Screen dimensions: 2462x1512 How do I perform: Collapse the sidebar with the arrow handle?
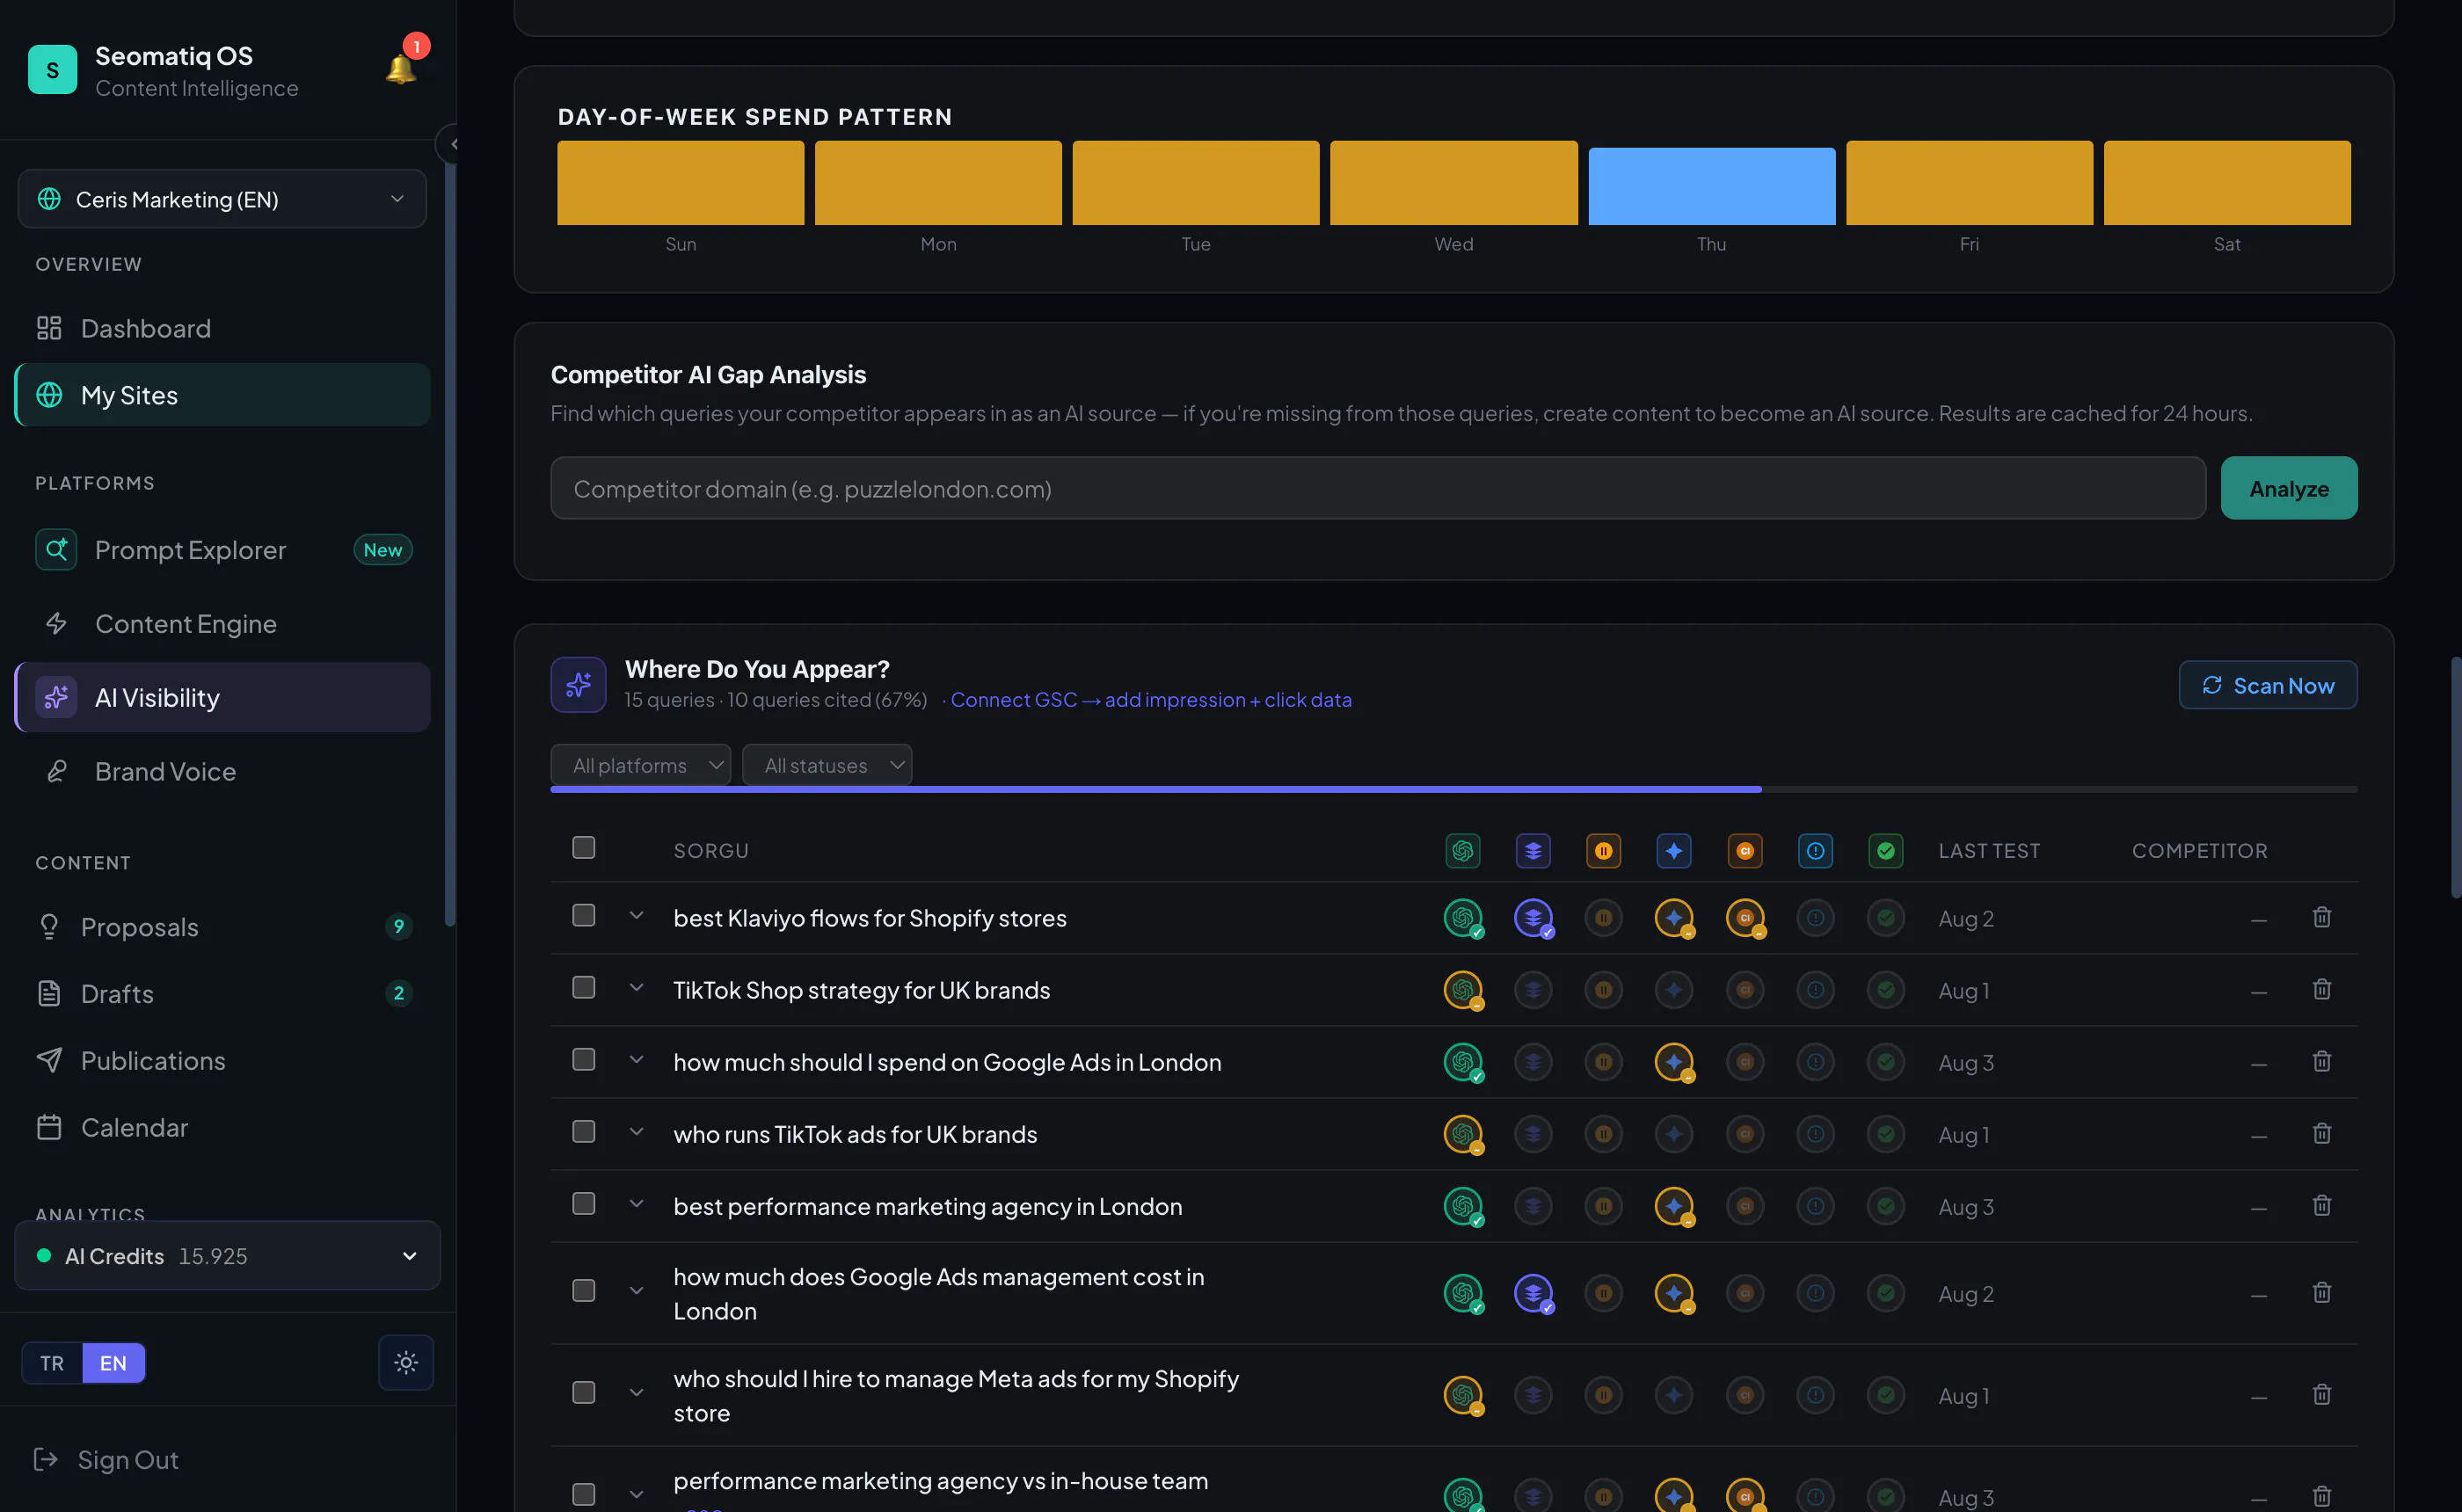tap(452, 144)
